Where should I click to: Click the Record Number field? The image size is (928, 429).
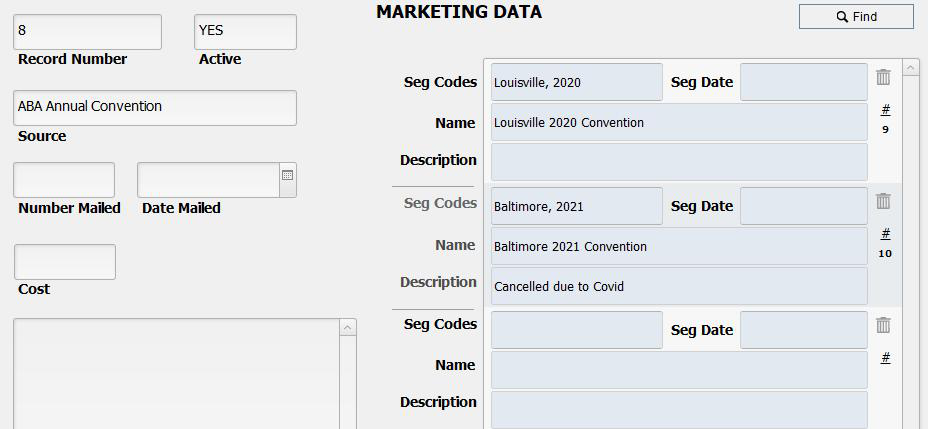click(x=87, y=31)
